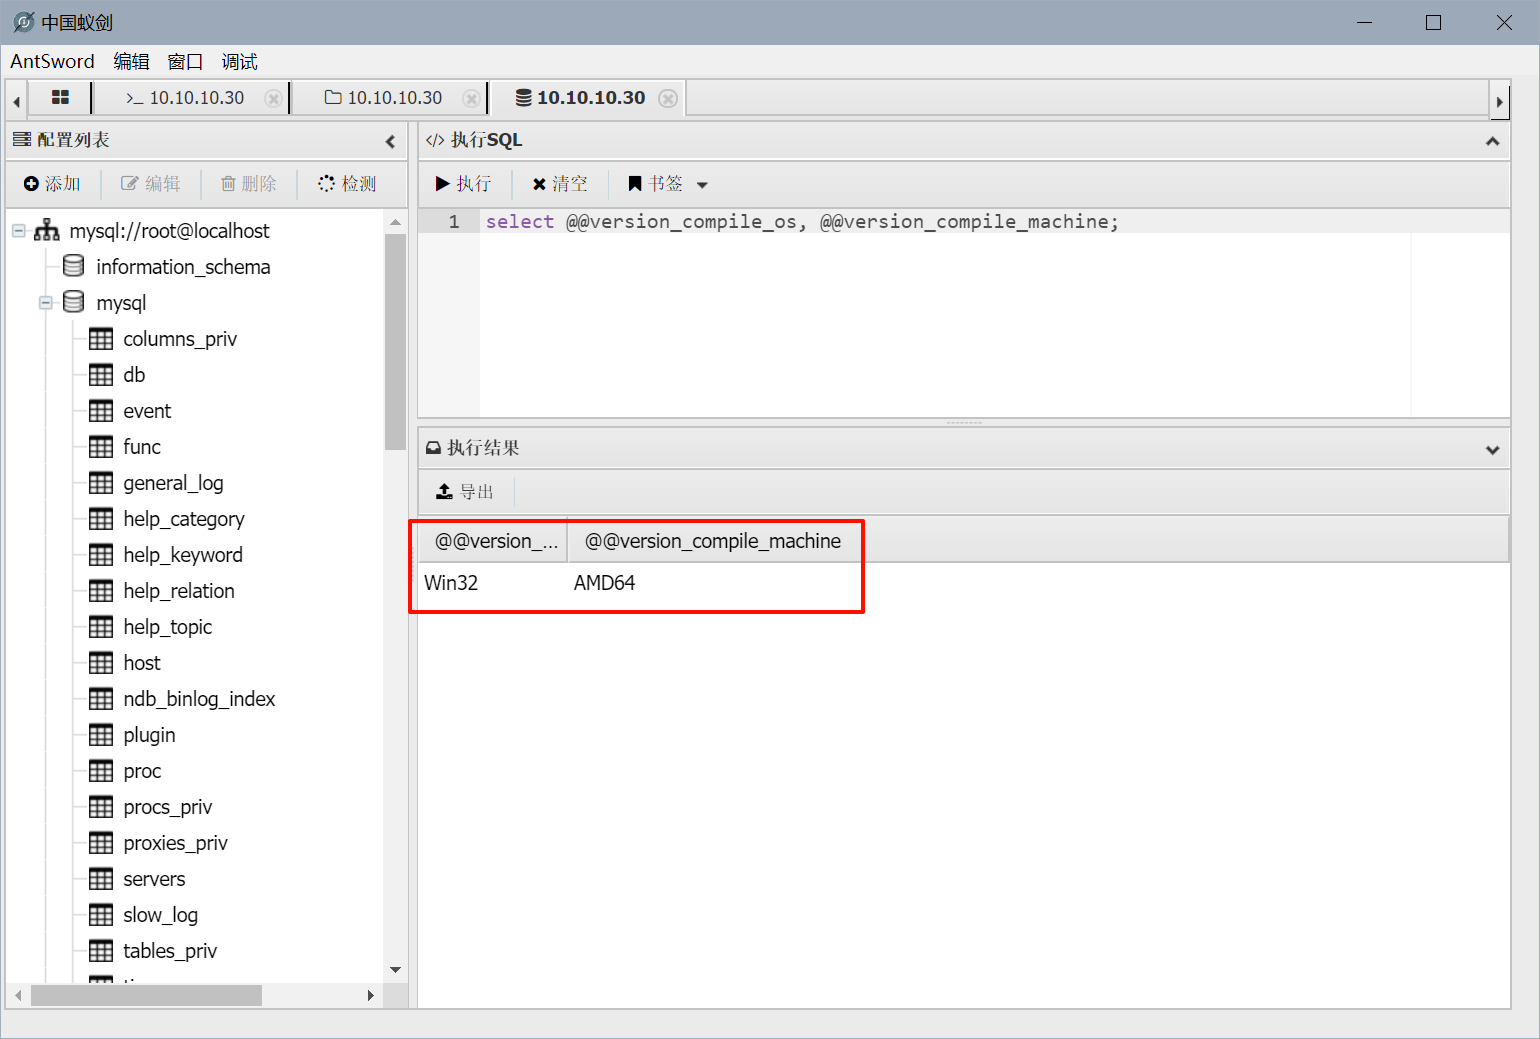Open the bookmarks (书签) dropdown
Viewport: 1540px width, 1039px height.
(702, 185)
